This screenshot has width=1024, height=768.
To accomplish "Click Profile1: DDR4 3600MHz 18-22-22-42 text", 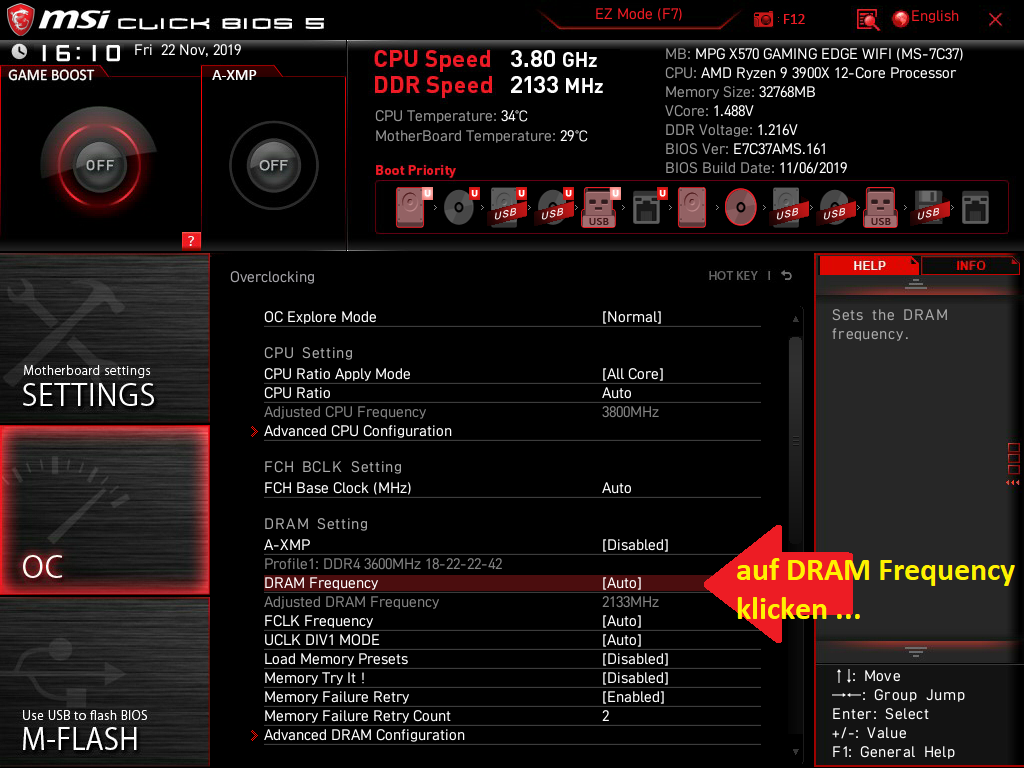I will (x=383, y=564).
